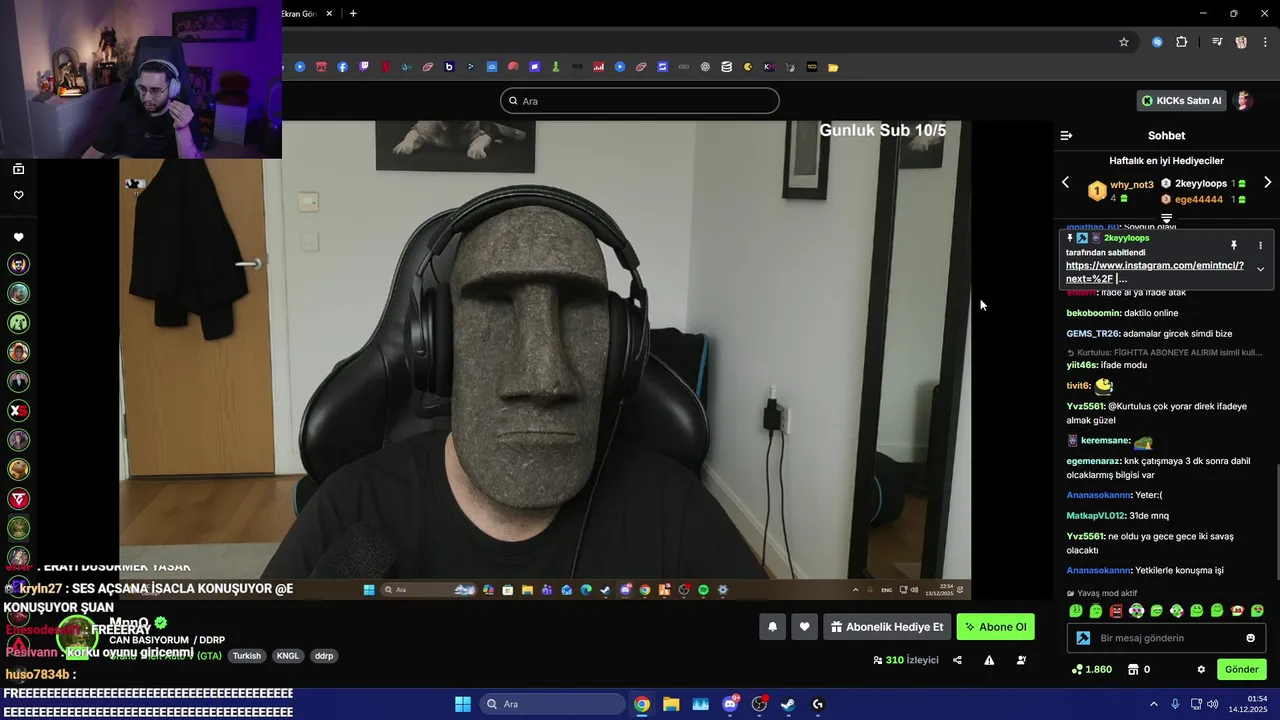Click the Turkish tag
The height and width of the screenshot is (720, 1280).
pos(247,656)
